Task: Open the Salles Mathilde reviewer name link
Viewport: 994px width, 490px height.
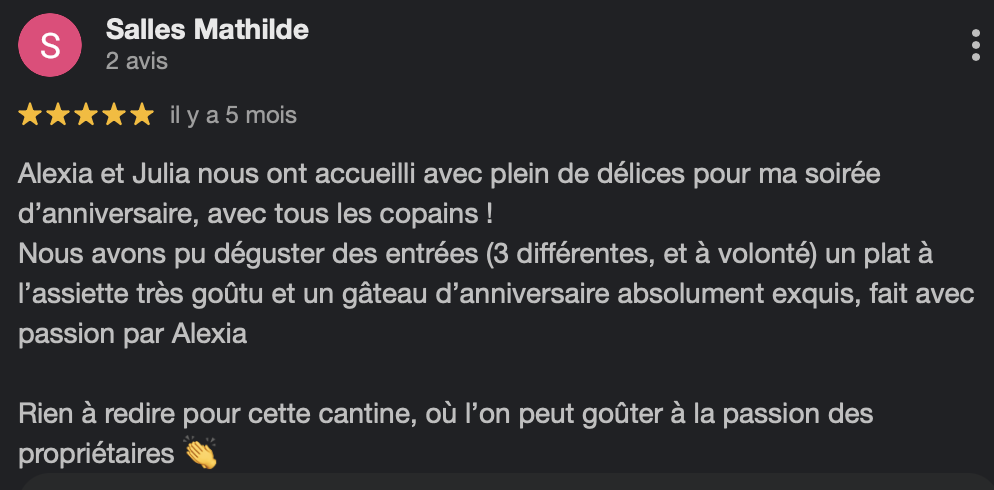Action: [207, 30]
